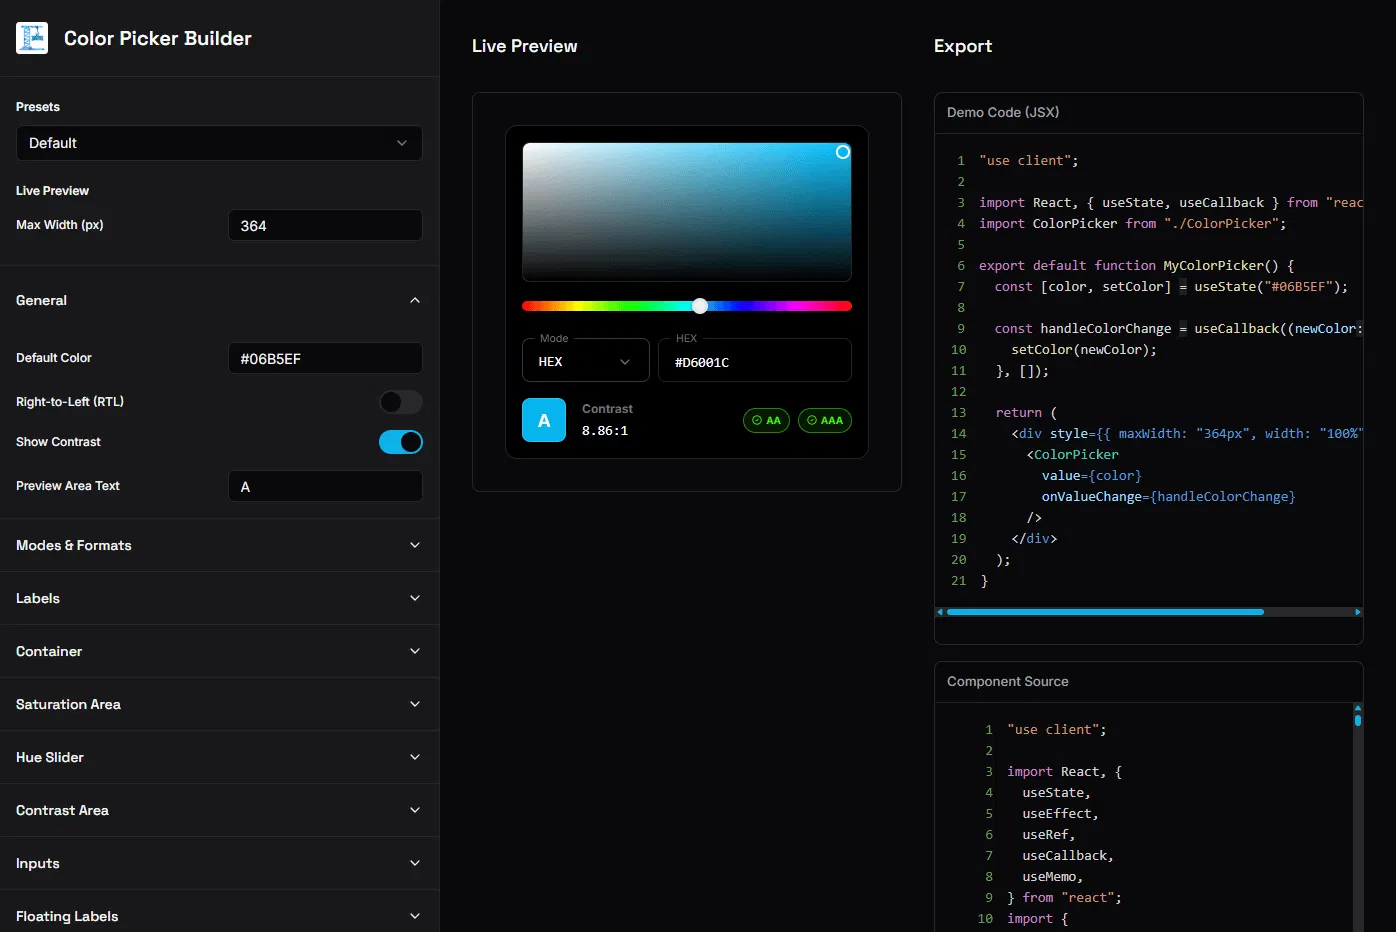Collapse the General section
Image resolution: width=1396 pixels, height=932 pixels.
(x=219, y=300)
